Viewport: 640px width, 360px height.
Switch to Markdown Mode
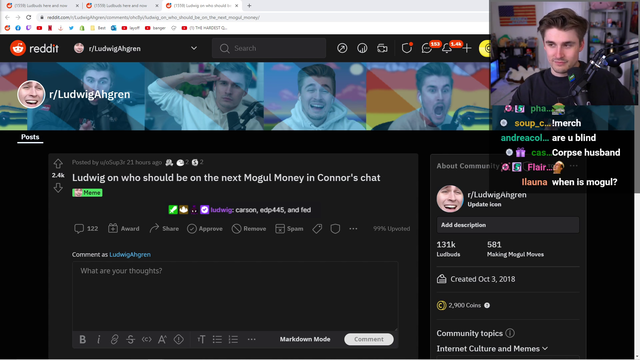point(305,339)
